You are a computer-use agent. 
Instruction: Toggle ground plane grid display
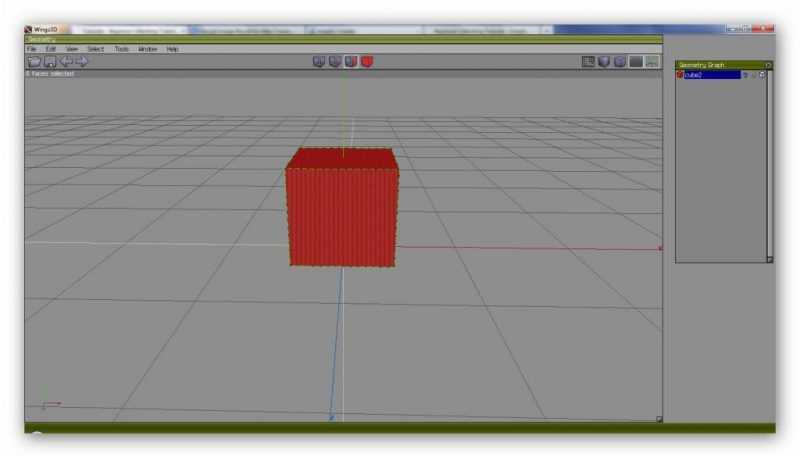click(x=589, y=62)
